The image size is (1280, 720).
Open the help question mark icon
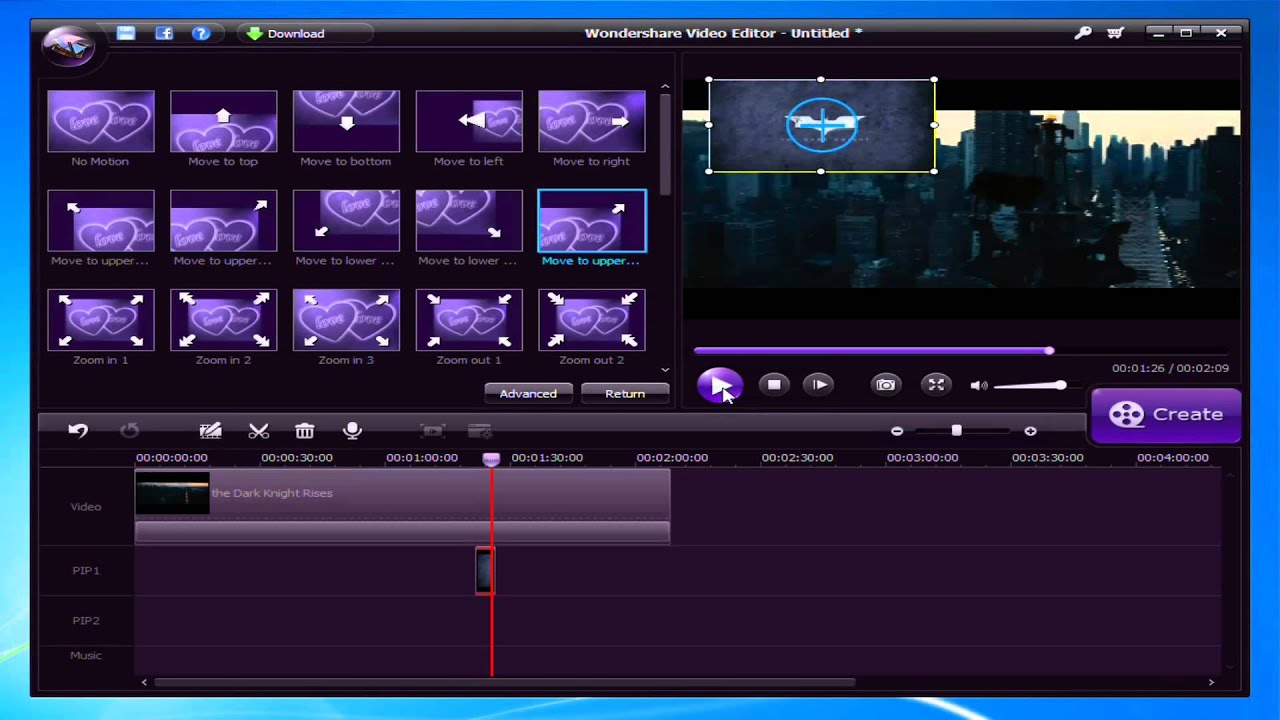pos(201,33)
